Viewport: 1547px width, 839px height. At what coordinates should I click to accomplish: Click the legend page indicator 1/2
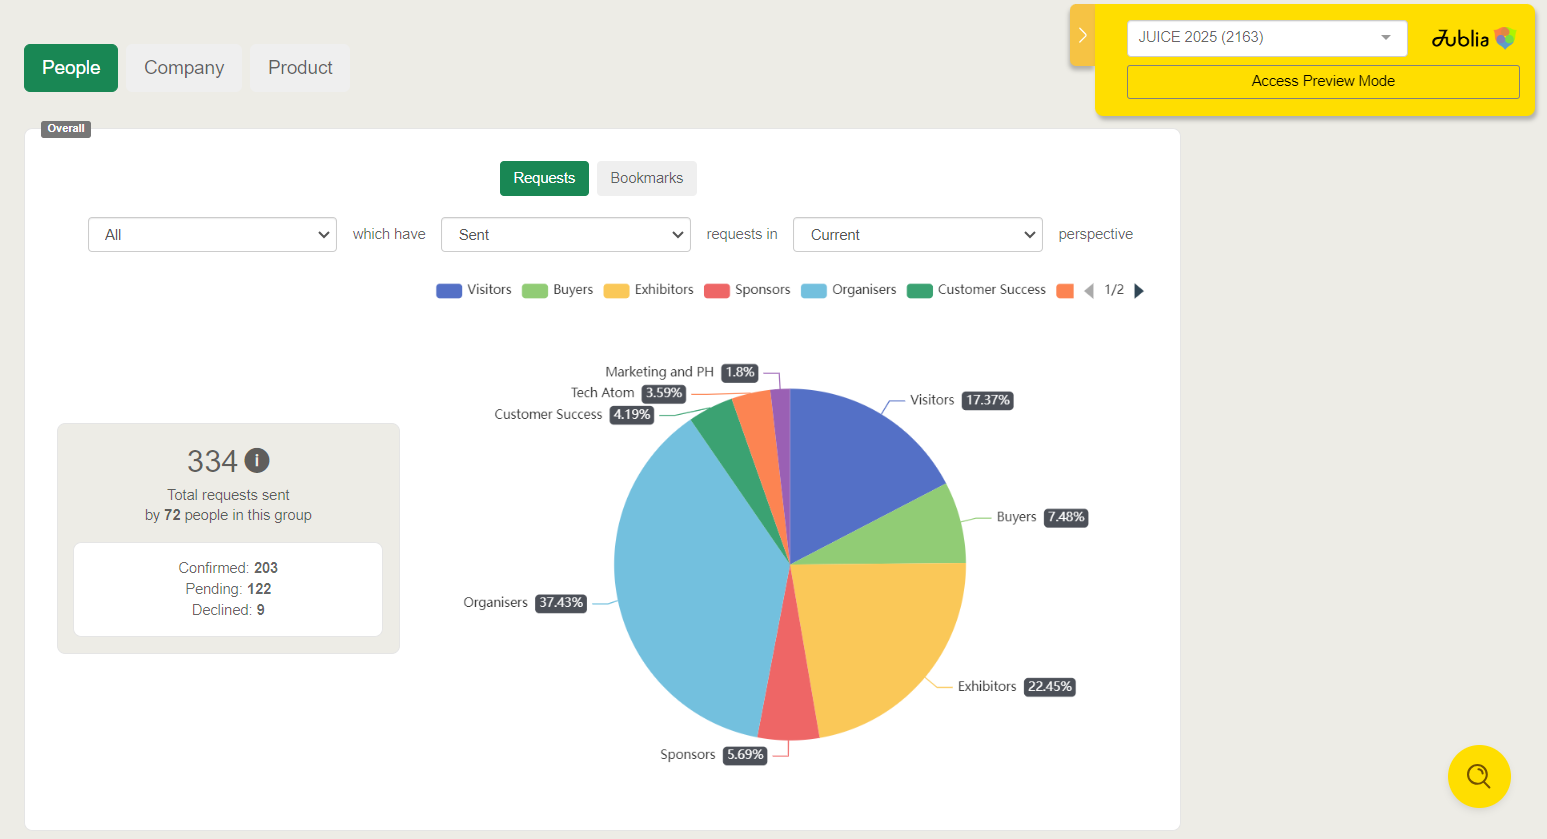point(1114,290)
